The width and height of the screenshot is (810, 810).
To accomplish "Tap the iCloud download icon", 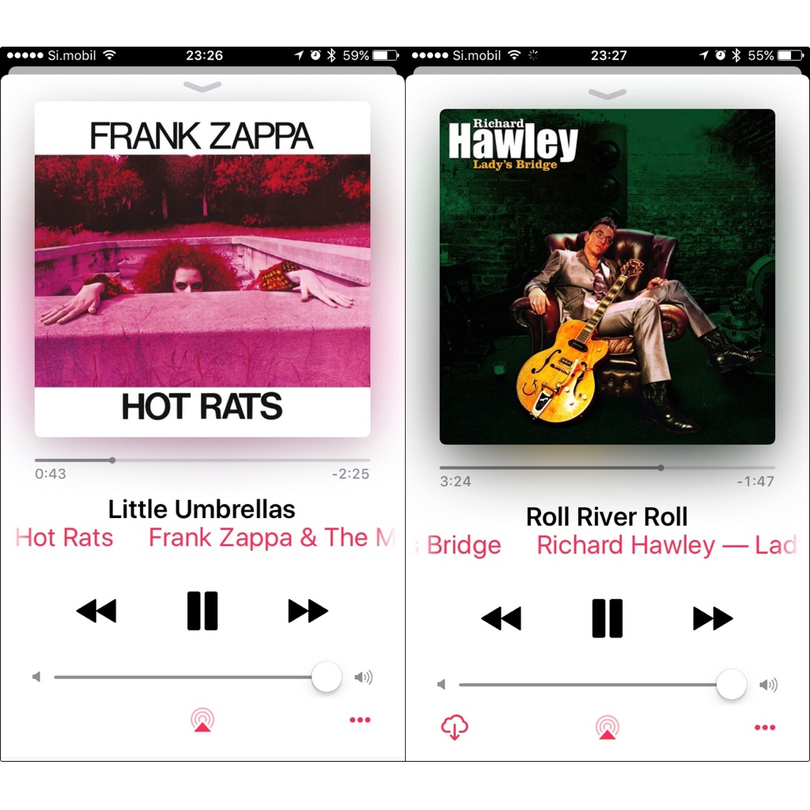I will (x=455, y=727).
